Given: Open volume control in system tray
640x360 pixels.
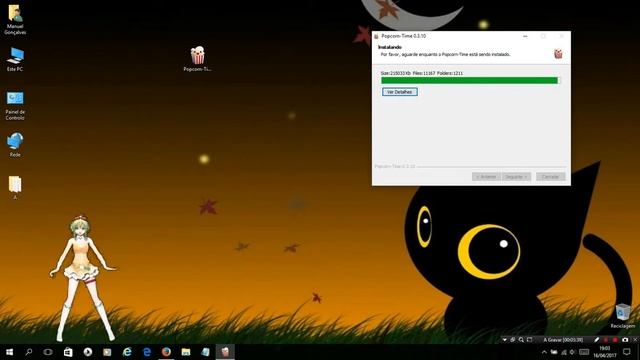Looking at the screenshot, I should [573, 352].
